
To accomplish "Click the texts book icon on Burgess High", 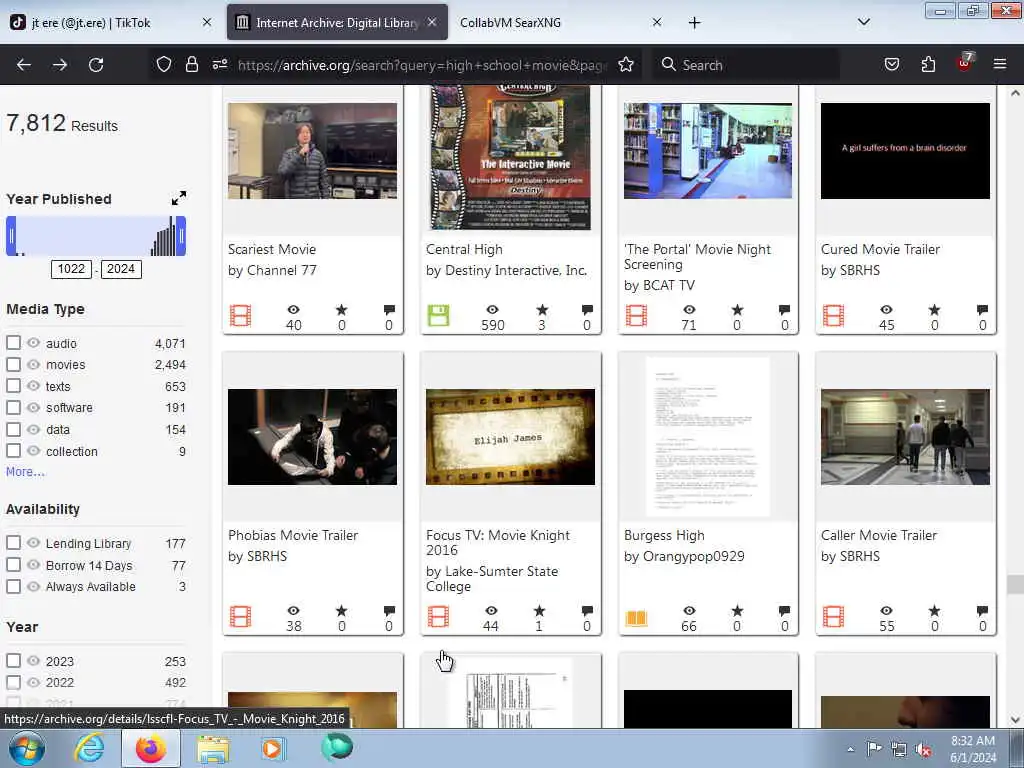I will coord(636,618).
